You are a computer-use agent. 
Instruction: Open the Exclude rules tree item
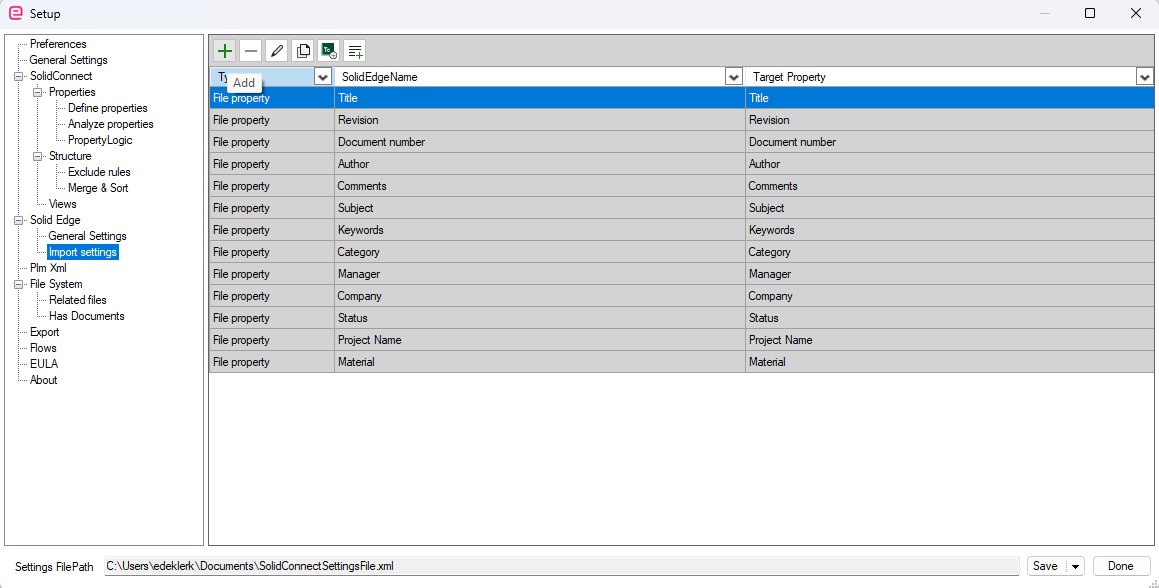click(x=99, y=172)
